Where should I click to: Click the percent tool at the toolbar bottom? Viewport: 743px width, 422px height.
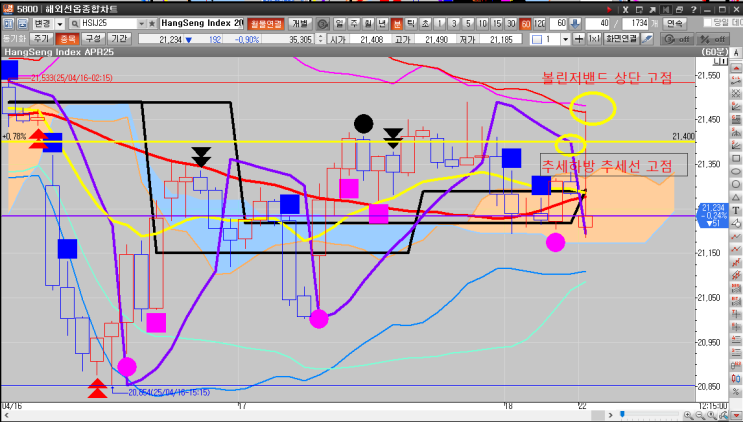tap(736, 391)
